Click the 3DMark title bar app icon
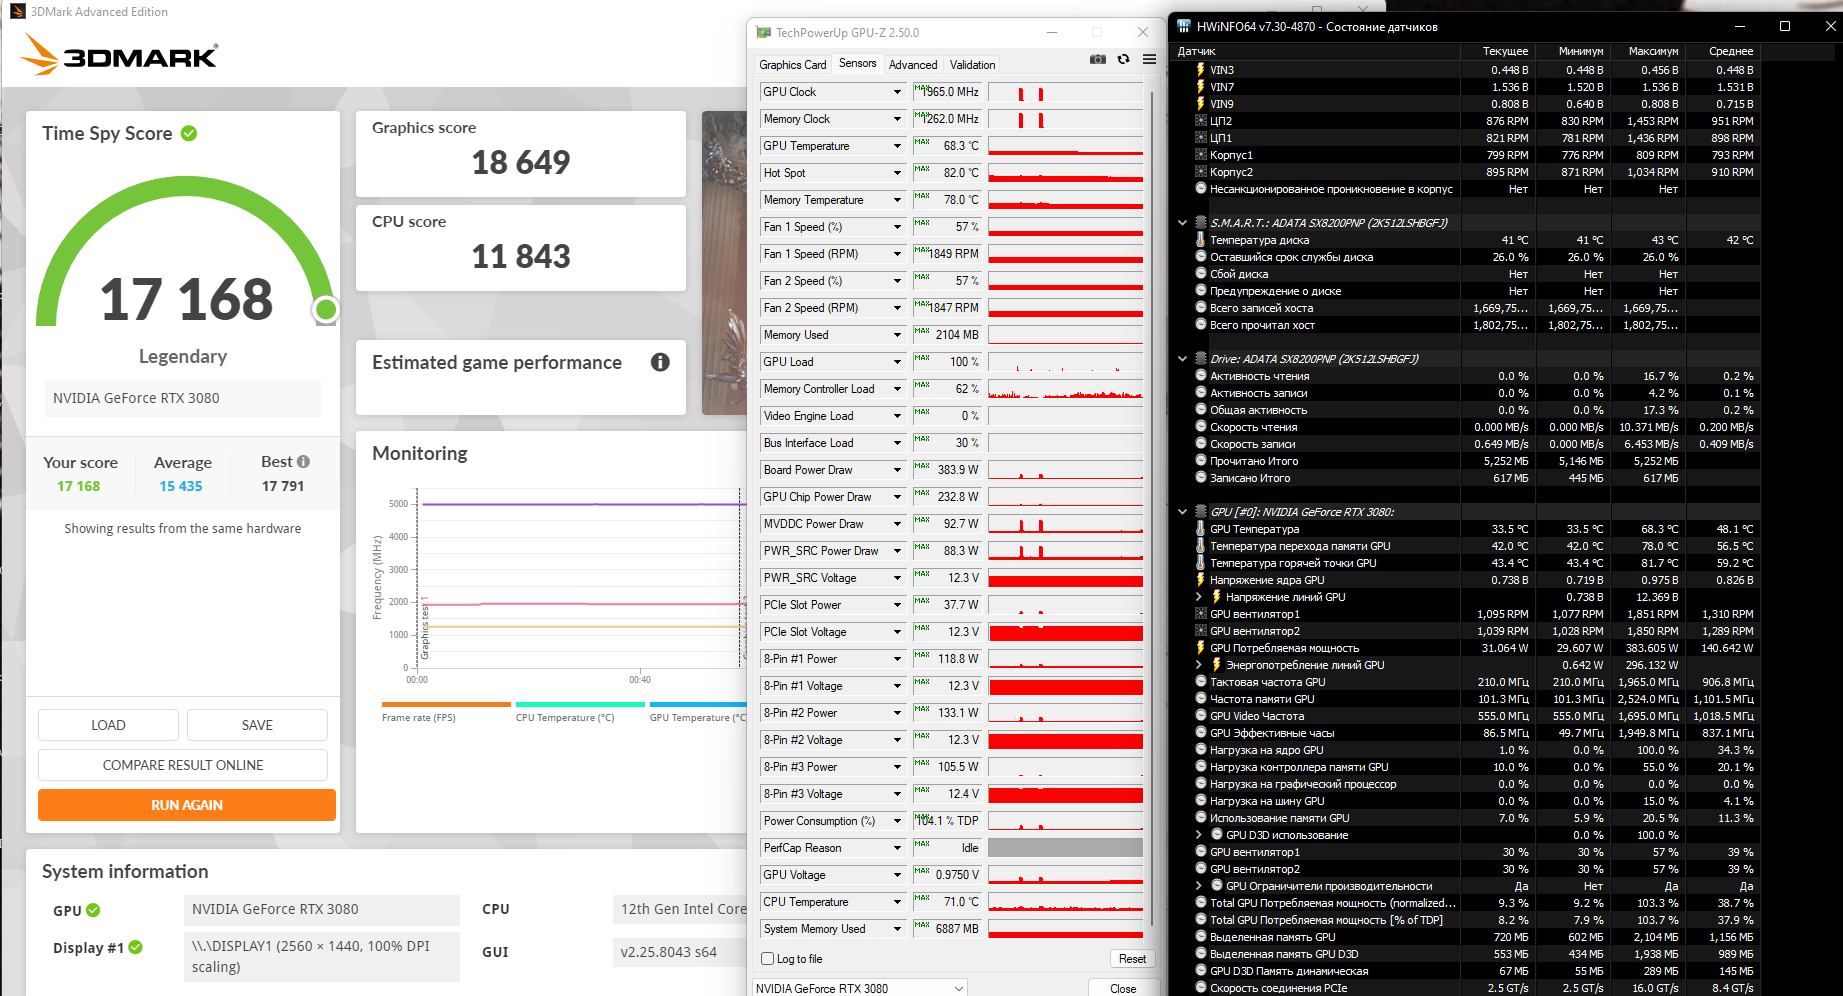Viewport: 1843px width, 996px height. [17, 12]
